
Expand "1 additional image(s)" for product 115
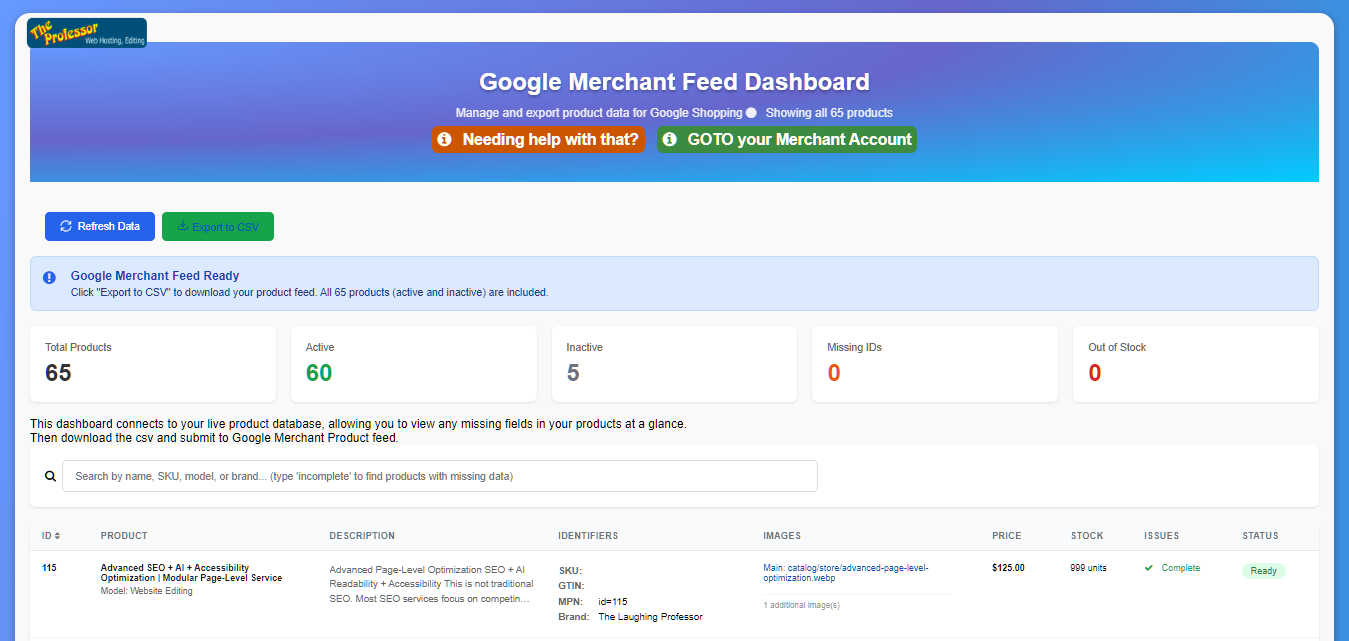click(801, 605)
